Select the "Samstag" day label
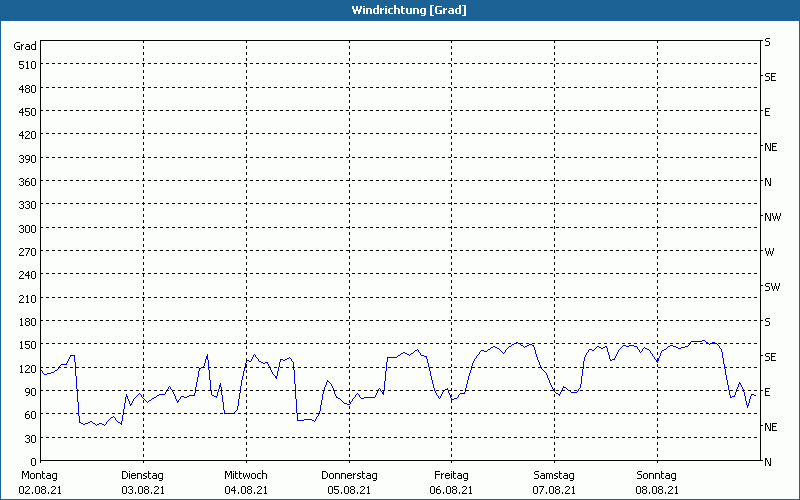 554,475
